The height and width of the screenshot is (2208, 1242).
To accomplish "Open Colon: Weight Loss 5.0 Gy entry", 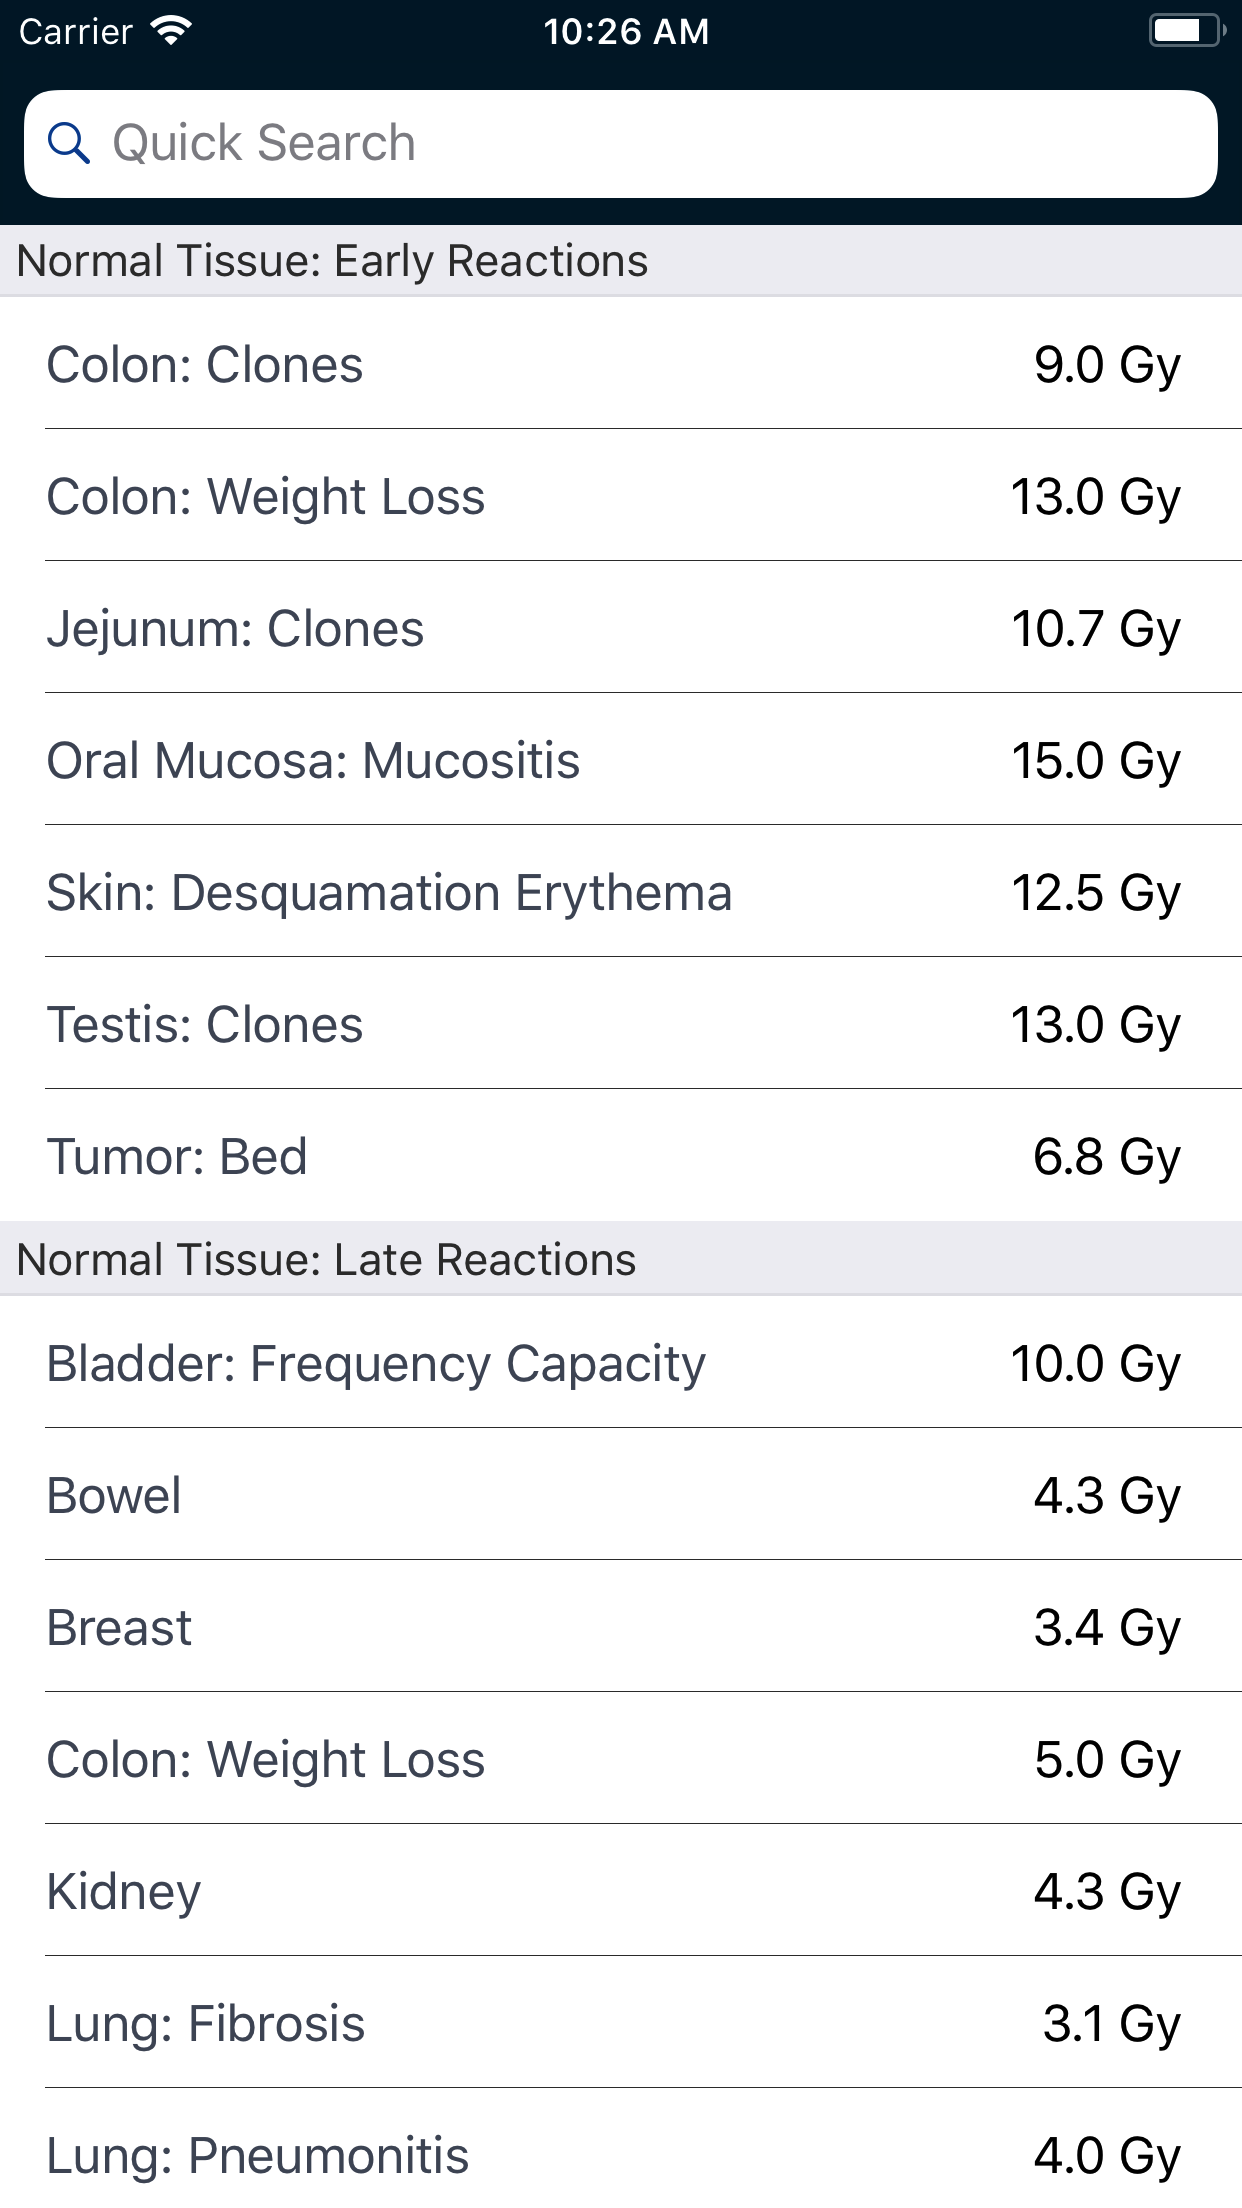I will click(621, 1759).
